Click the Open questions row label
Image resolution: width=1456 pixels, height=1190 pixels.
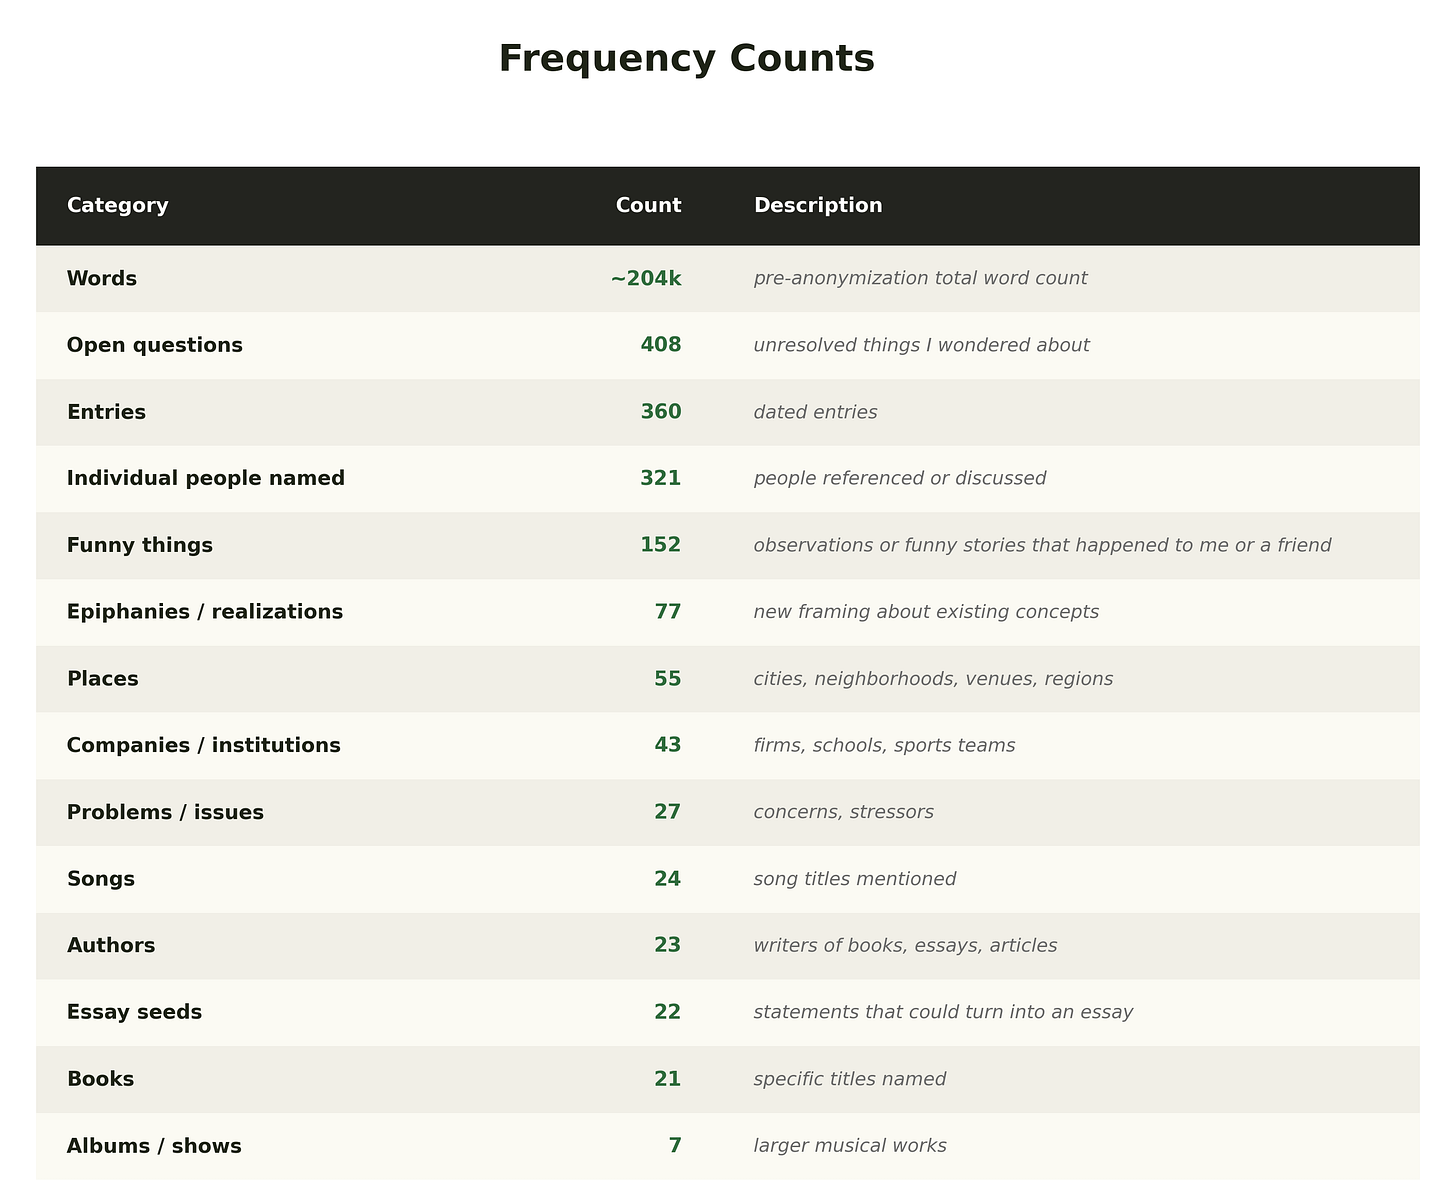(x=155, y=346)
